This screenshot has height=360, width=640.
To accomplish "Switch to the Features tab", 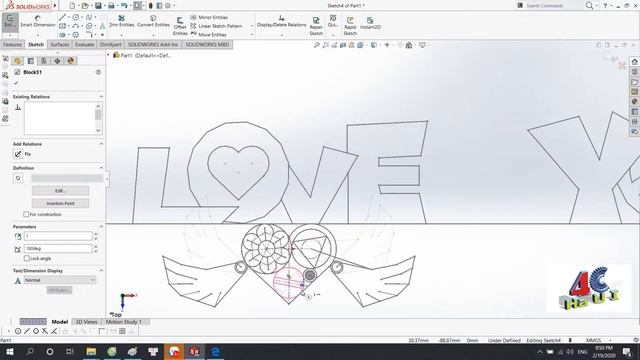I will 12,44.
